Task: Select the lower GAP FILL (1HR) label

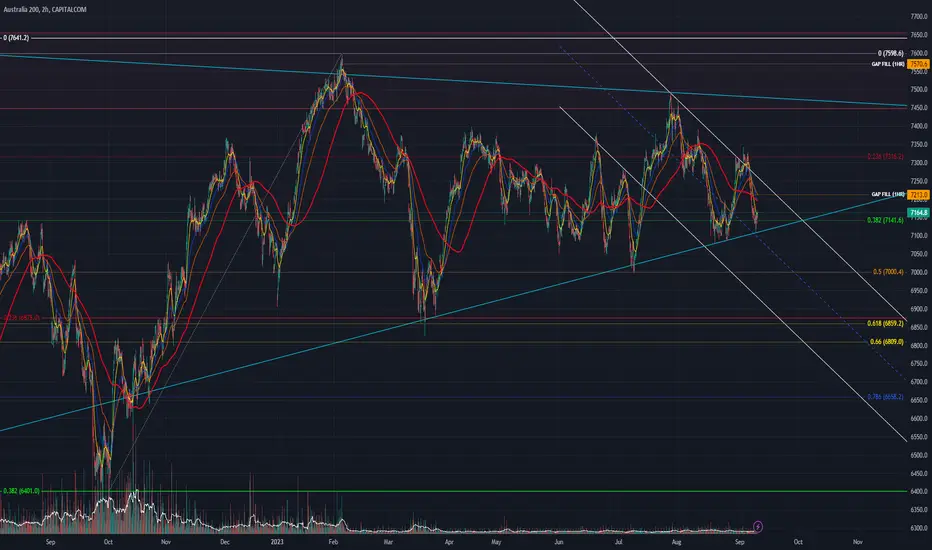Action: (x=888, y=194)
